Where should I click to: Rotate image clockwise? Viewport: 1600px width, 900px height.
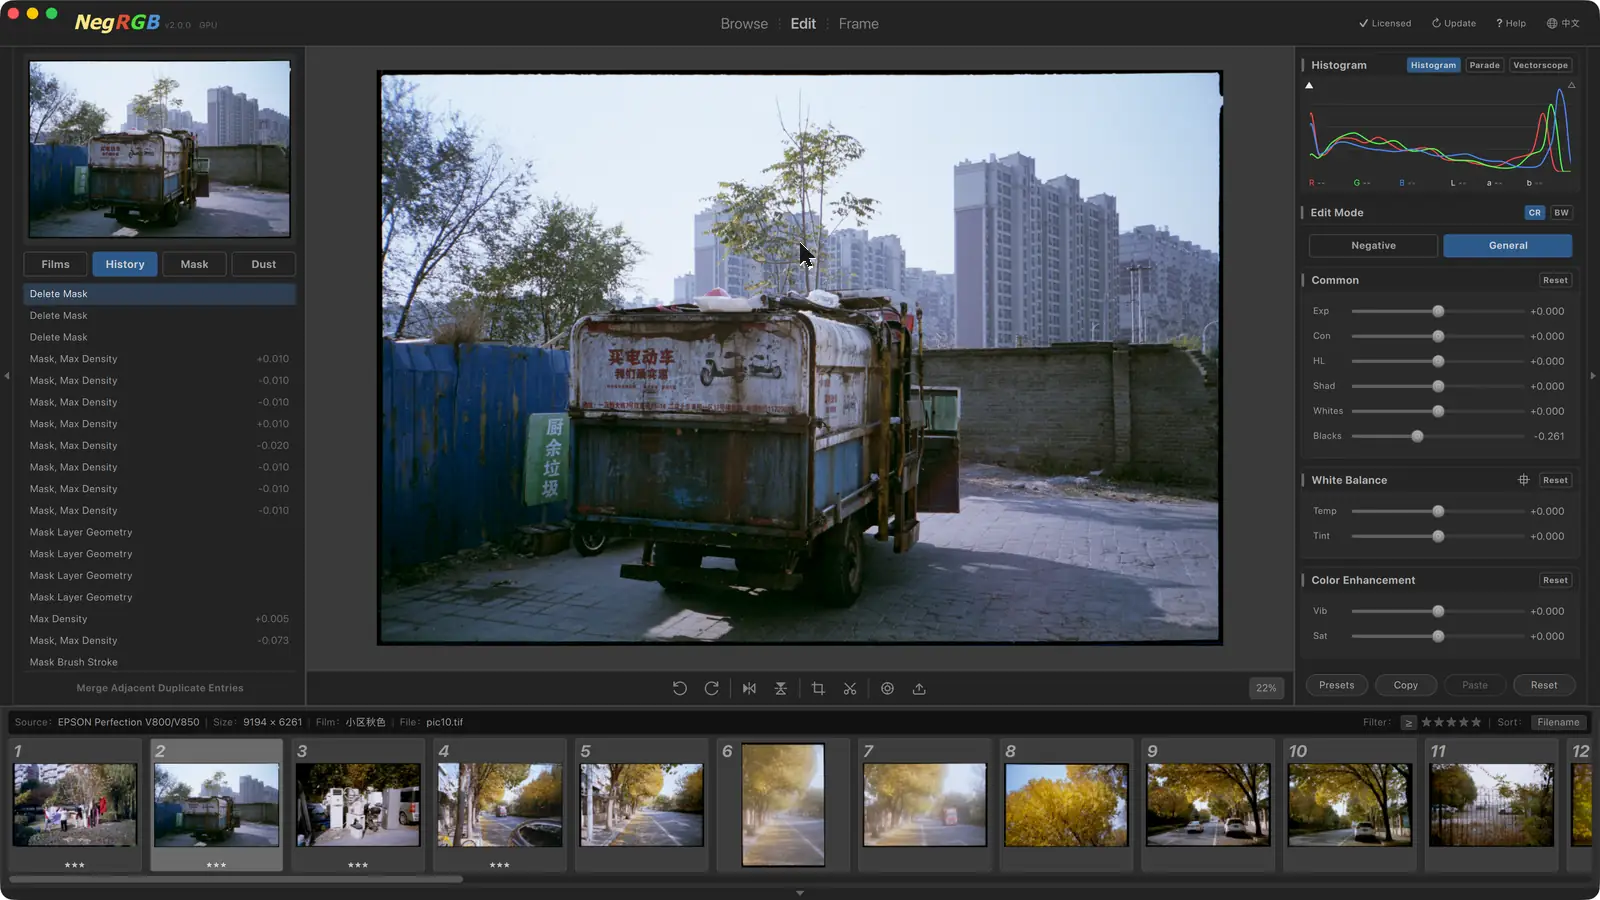coord(712,688)
